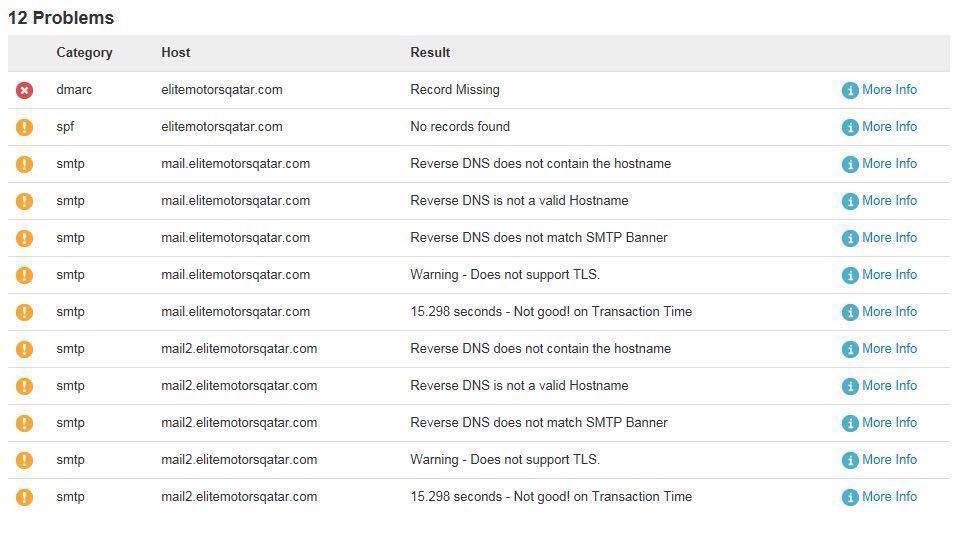
Task: Click the Record Missing result text
Action: [455, 90]
